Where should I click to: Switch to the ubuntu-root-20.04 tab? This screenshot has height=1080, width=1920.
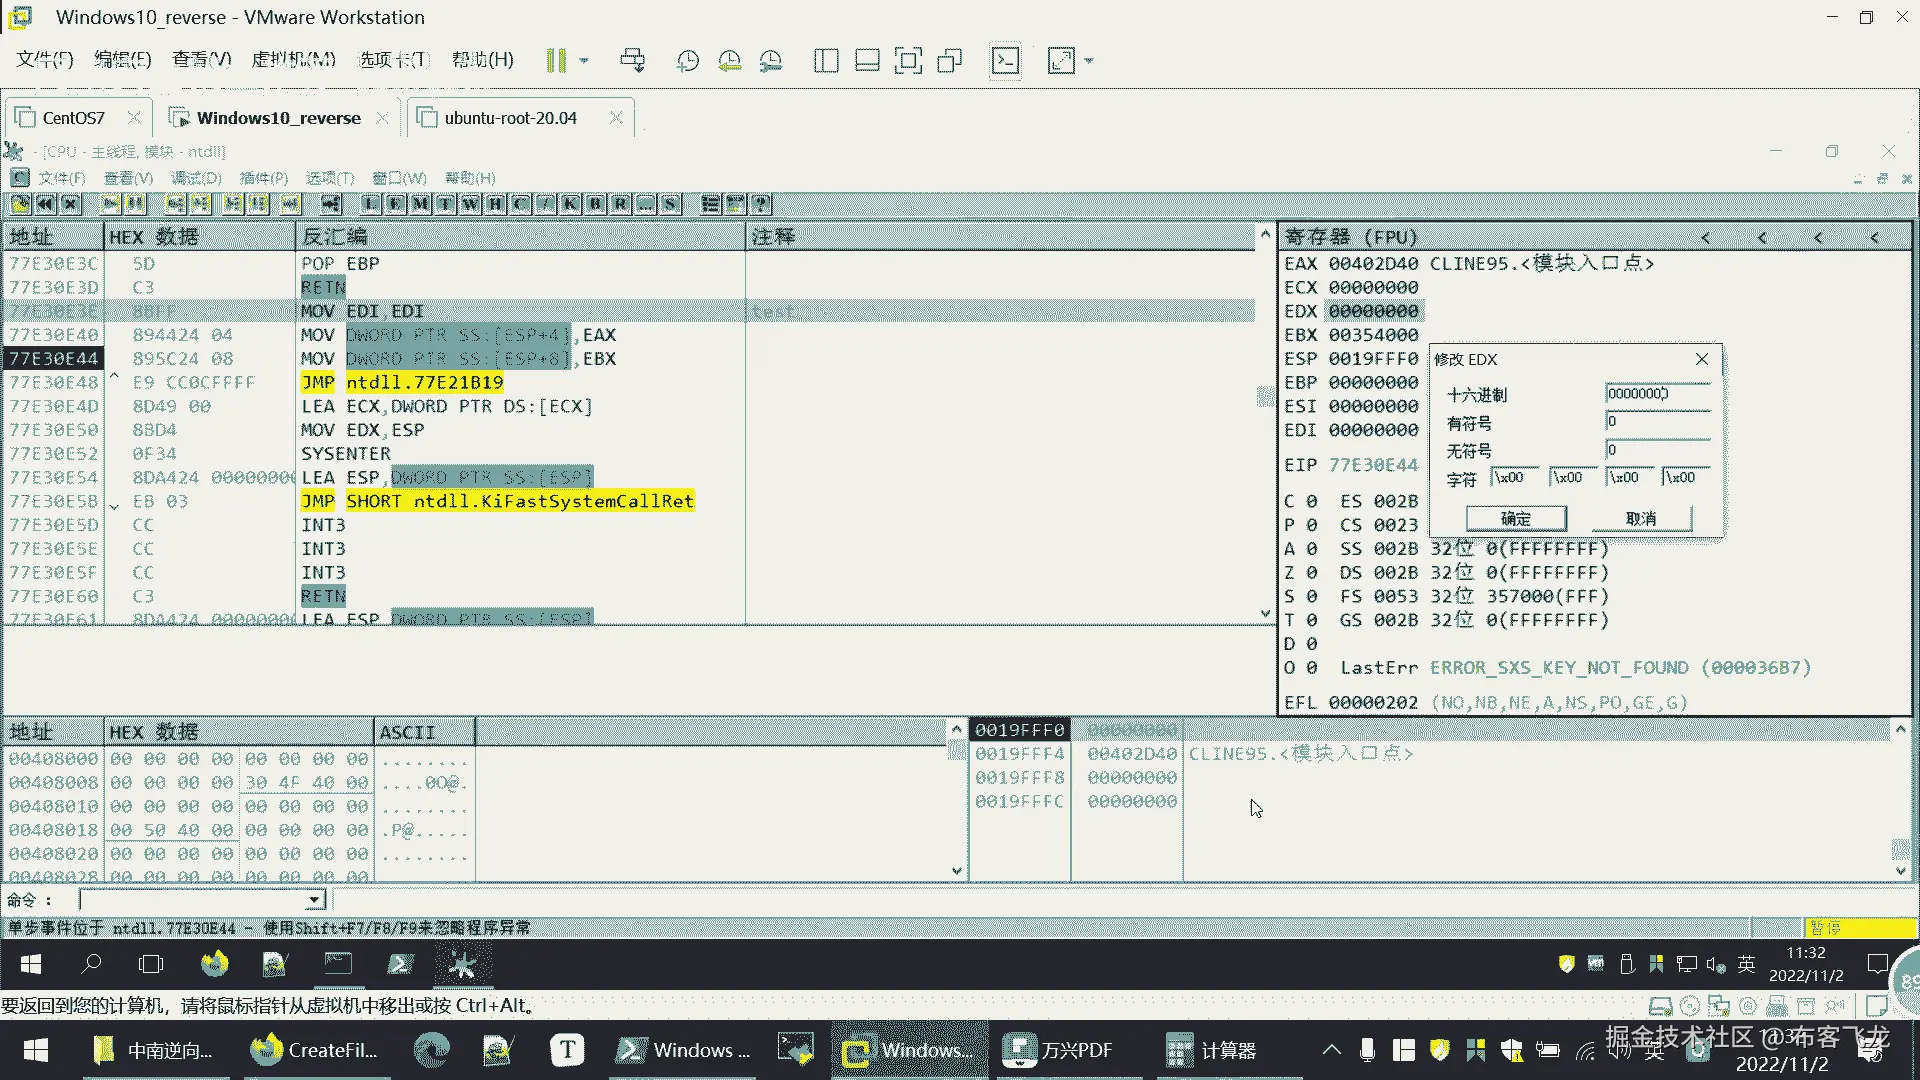pyautogui.click(x=510, y=118)
